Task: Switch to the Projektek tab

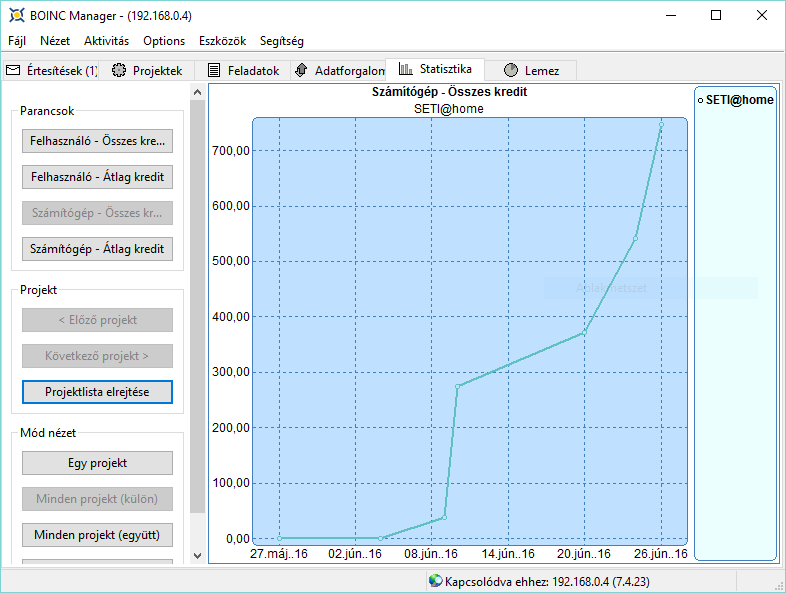Action: [147, 70]
